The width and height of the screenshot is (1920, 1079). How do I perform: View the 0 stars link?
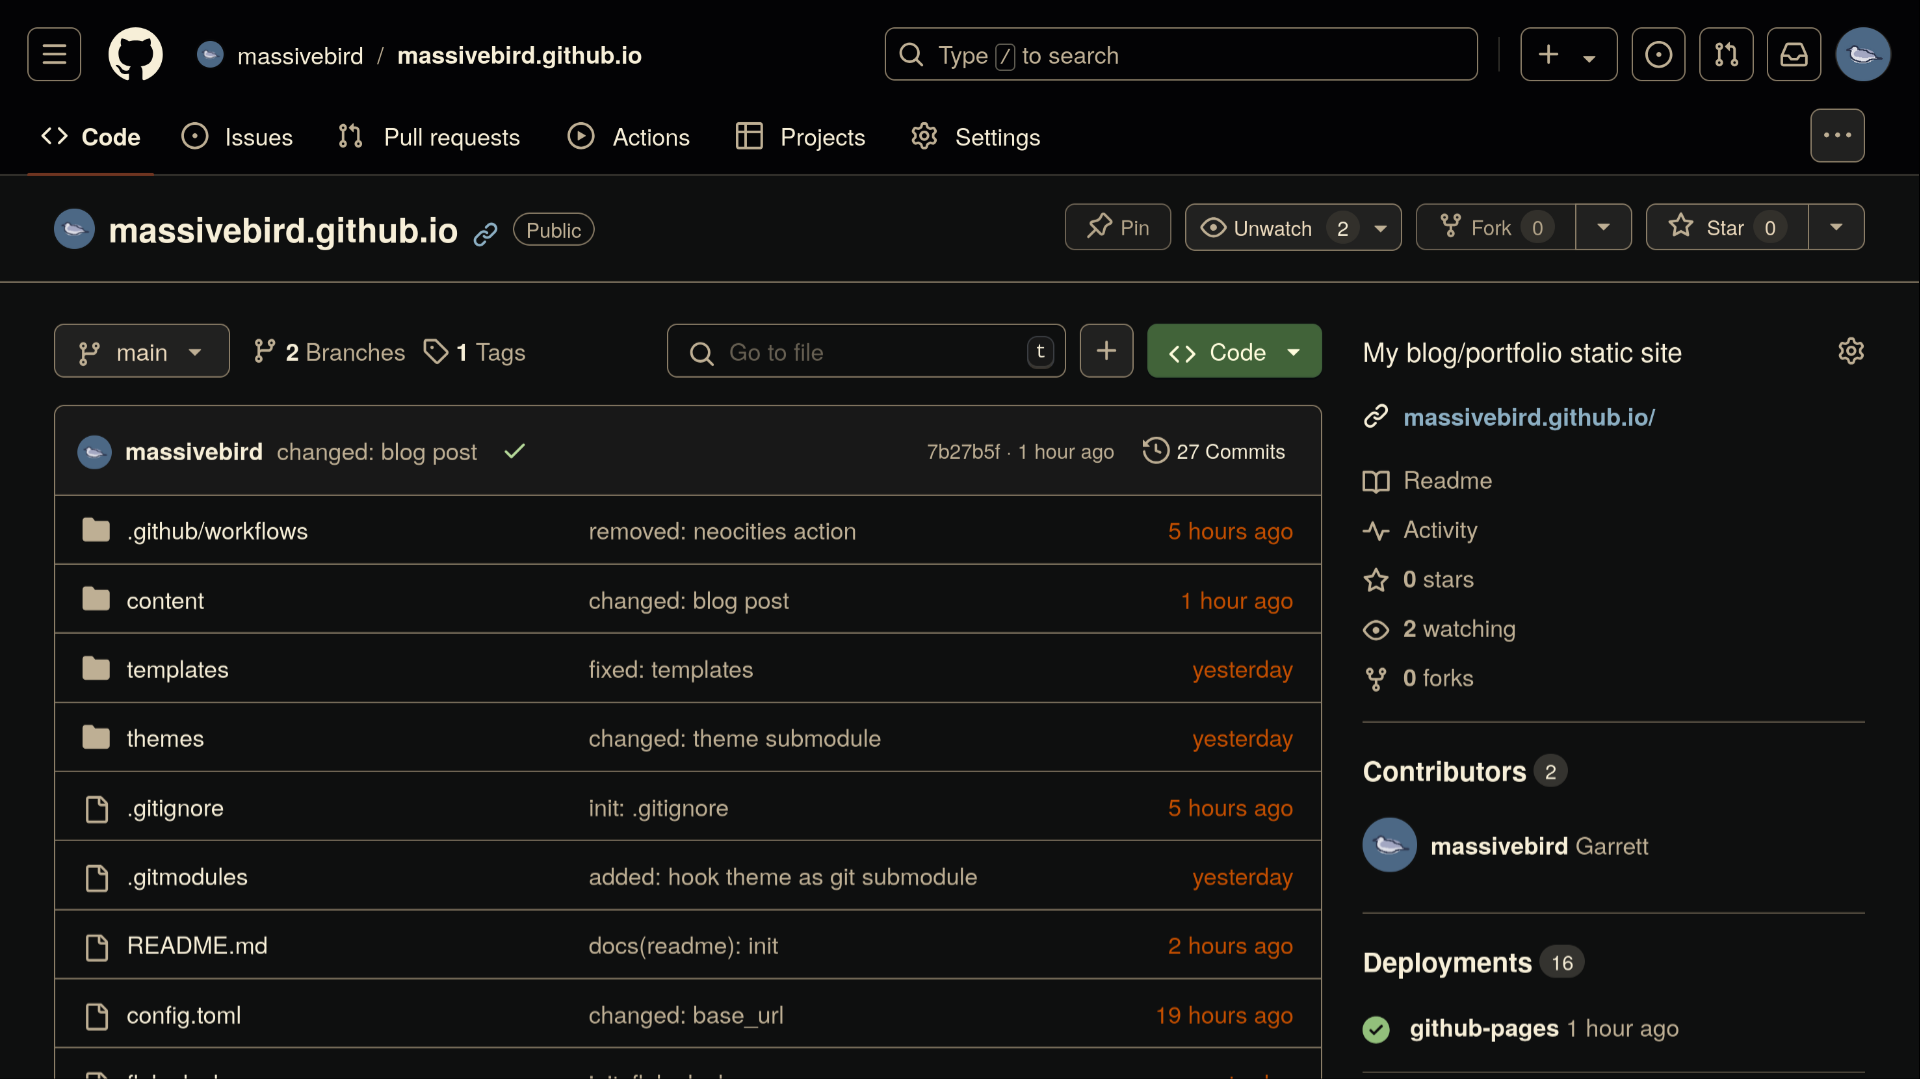(1438, 580)
